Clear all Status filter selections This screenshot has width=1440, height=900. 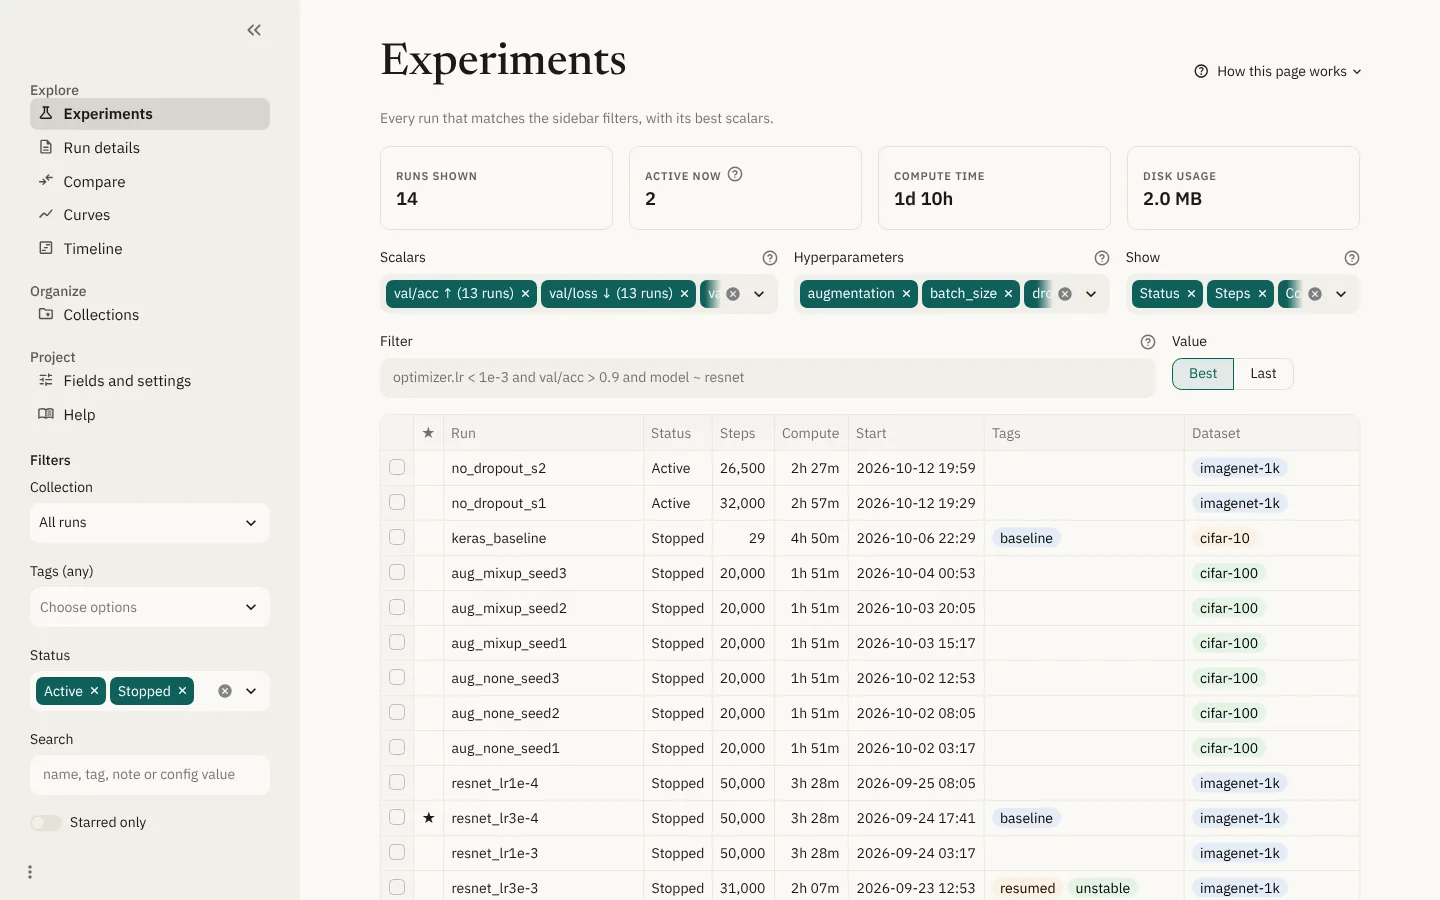pos(225,691)
